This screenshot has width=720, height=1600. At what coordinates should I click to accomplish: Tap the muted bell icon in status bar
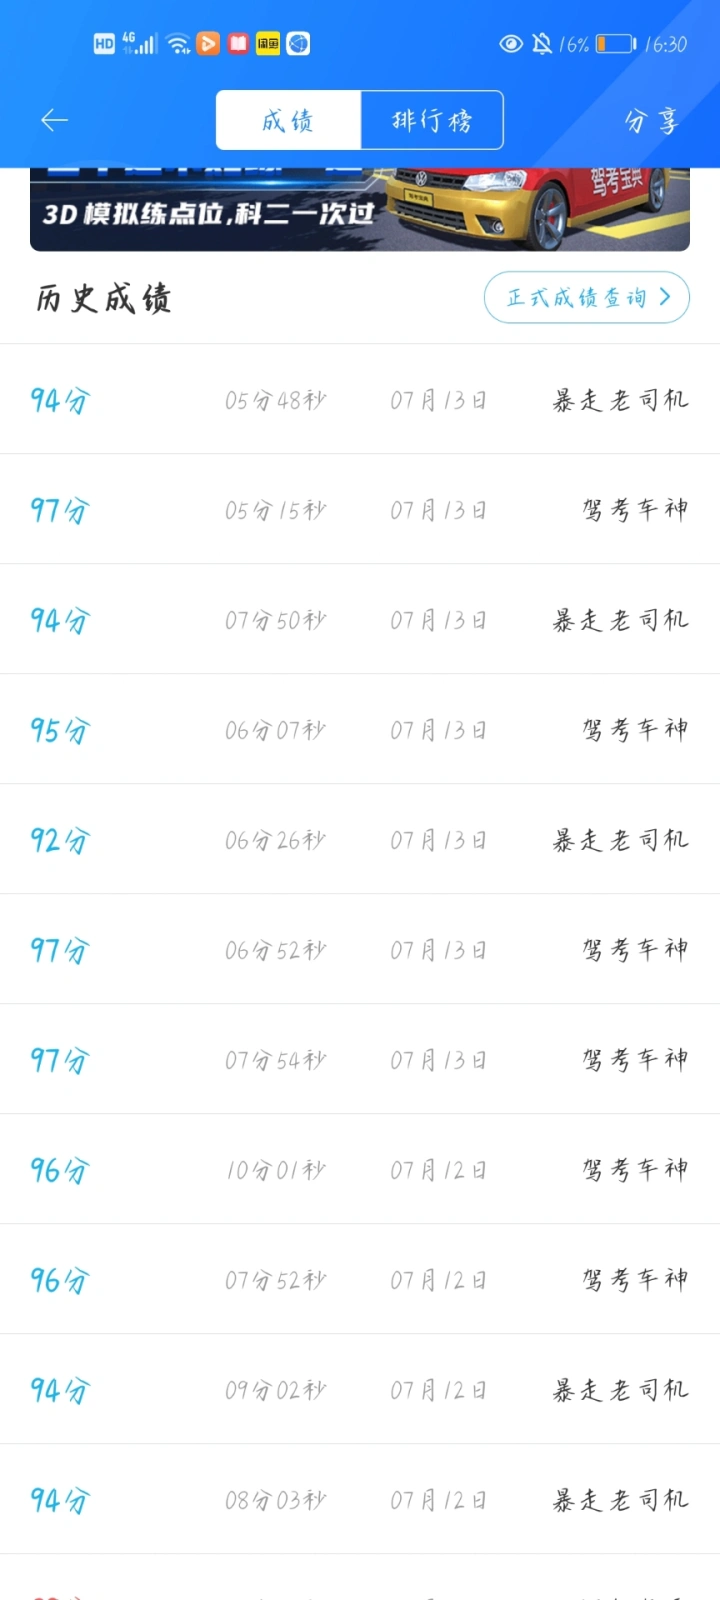coord(542,44)
